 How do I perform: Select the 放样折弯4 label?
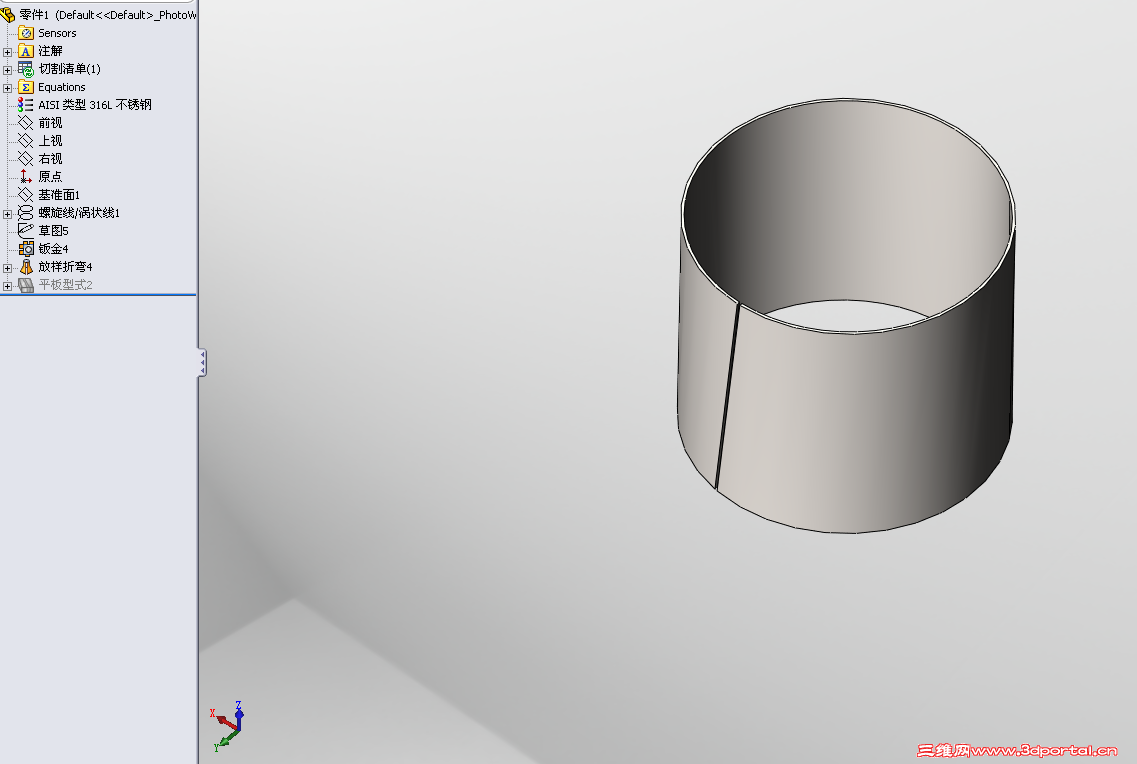65,267
